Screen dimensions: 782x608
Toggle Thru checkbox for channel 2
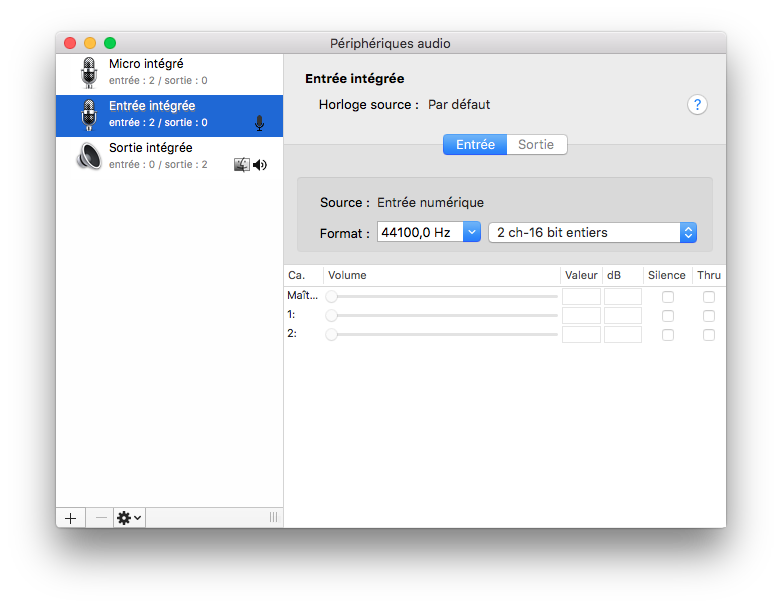click(x=709, y=335)
